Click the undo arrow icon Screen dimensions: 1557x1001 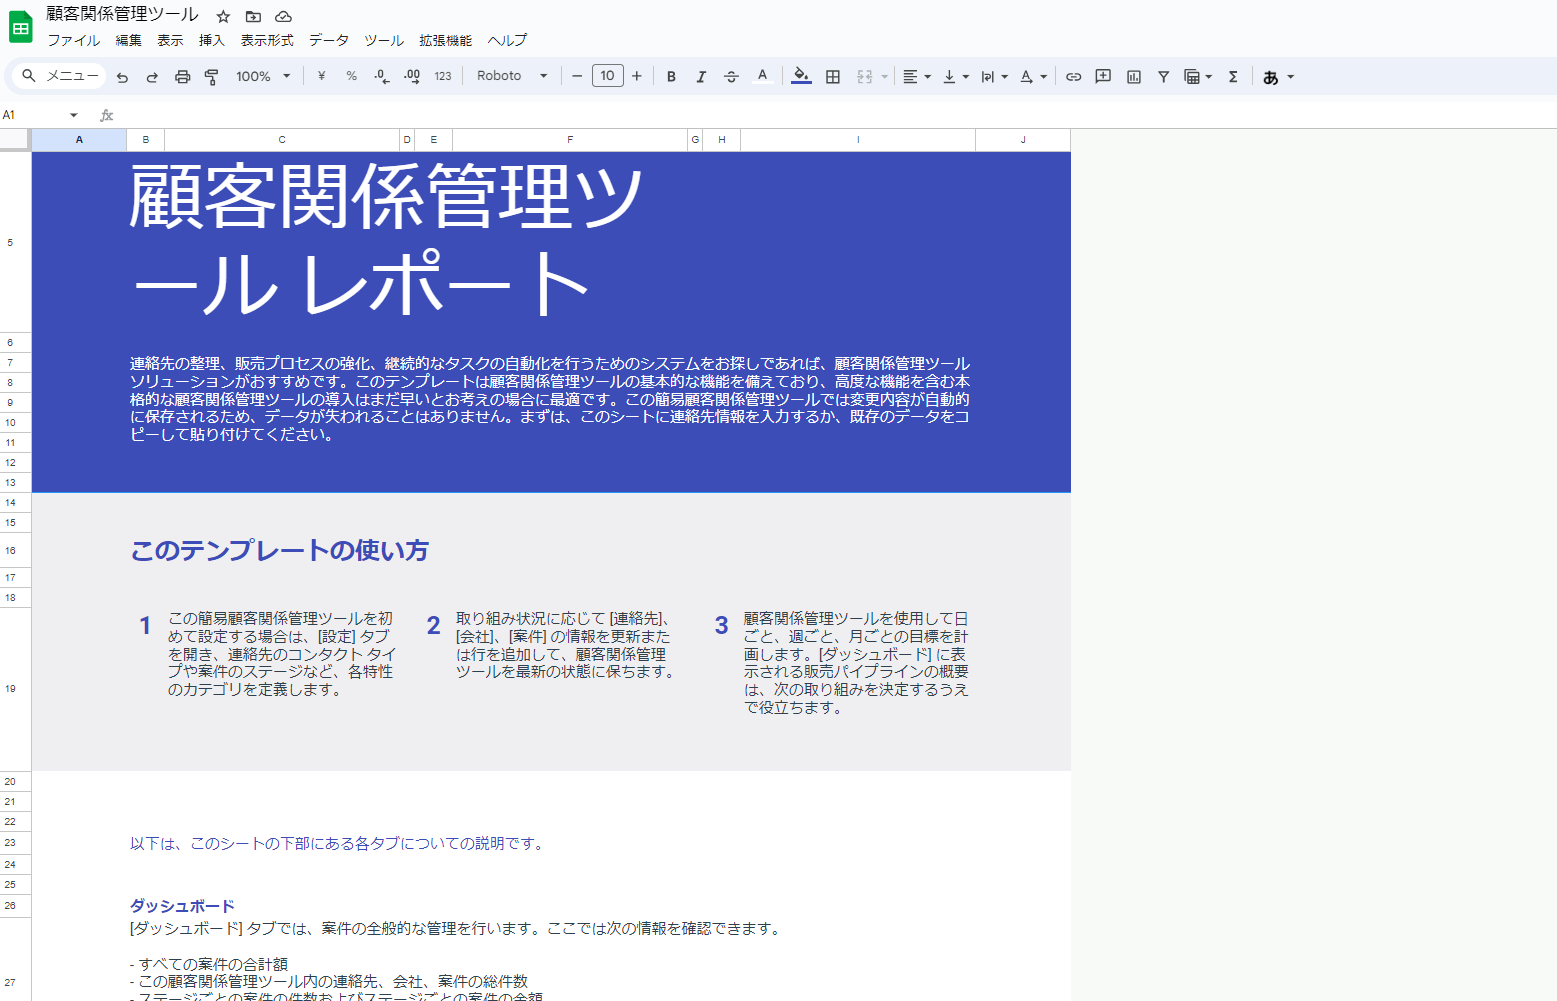122,77
